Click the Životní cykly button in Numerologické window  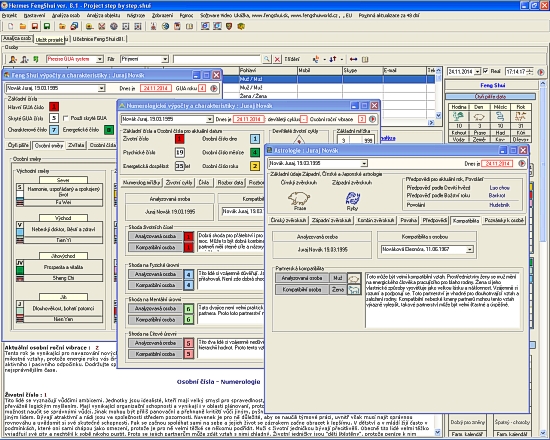pos(179,182)
